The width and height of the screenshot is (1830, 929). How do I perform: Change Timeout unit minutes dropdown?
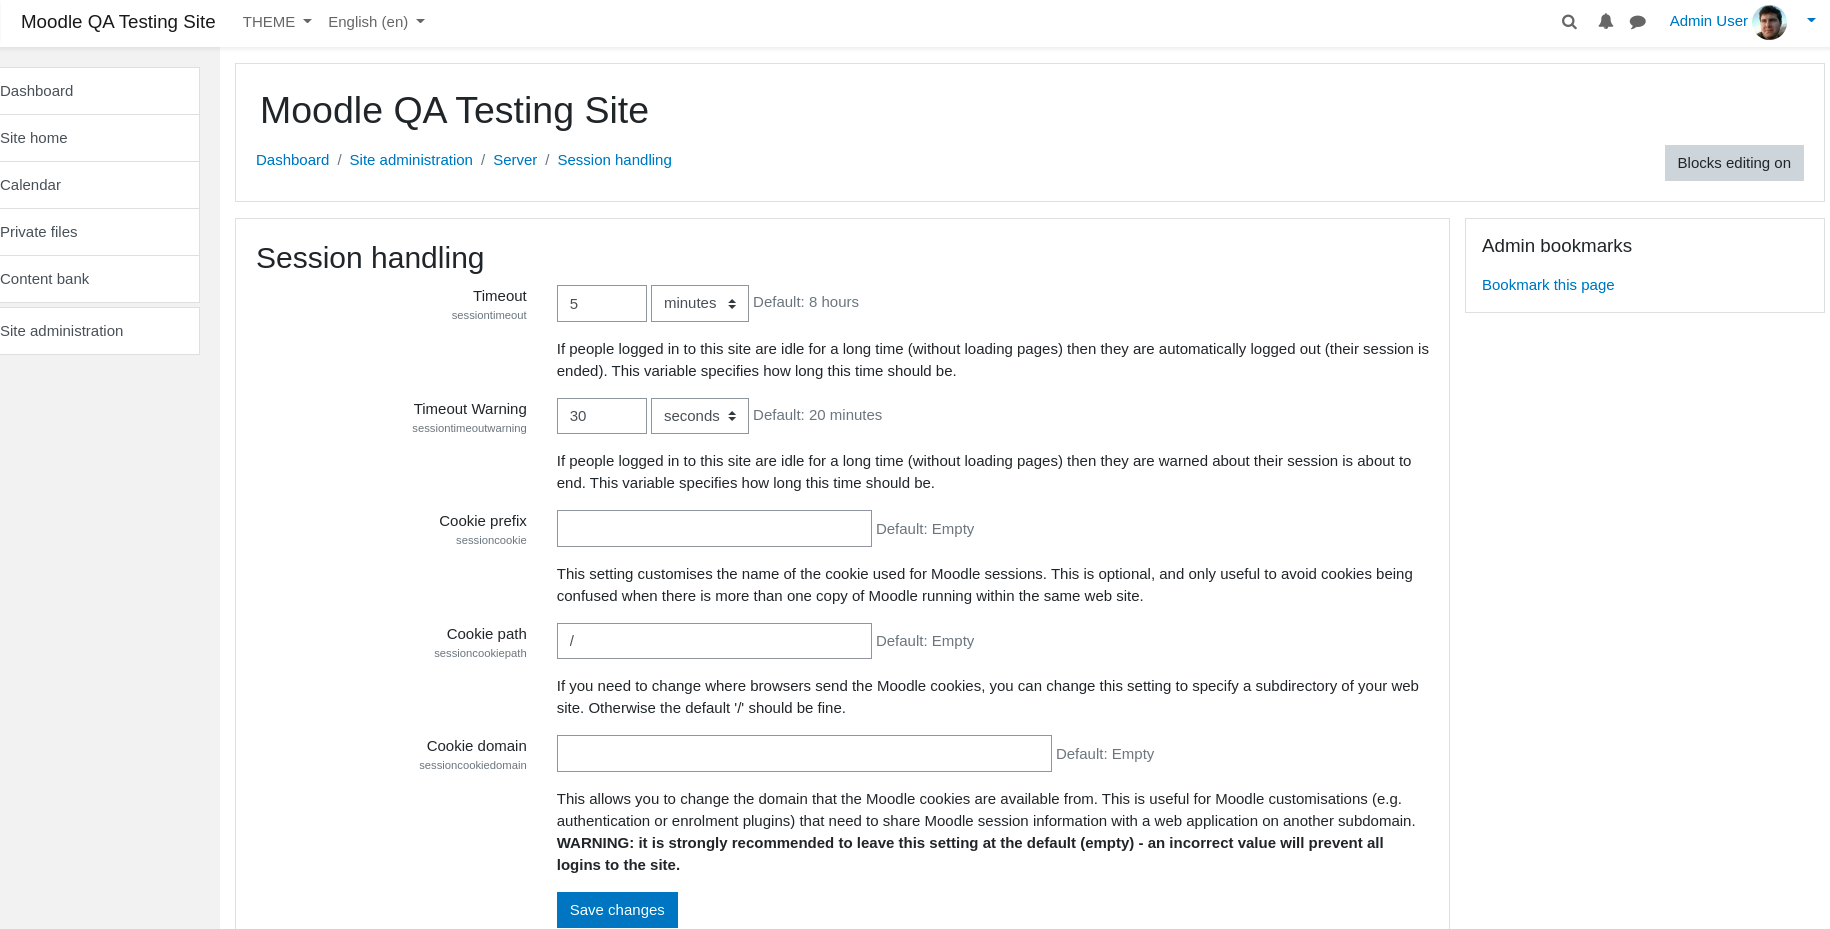(700, 303)
